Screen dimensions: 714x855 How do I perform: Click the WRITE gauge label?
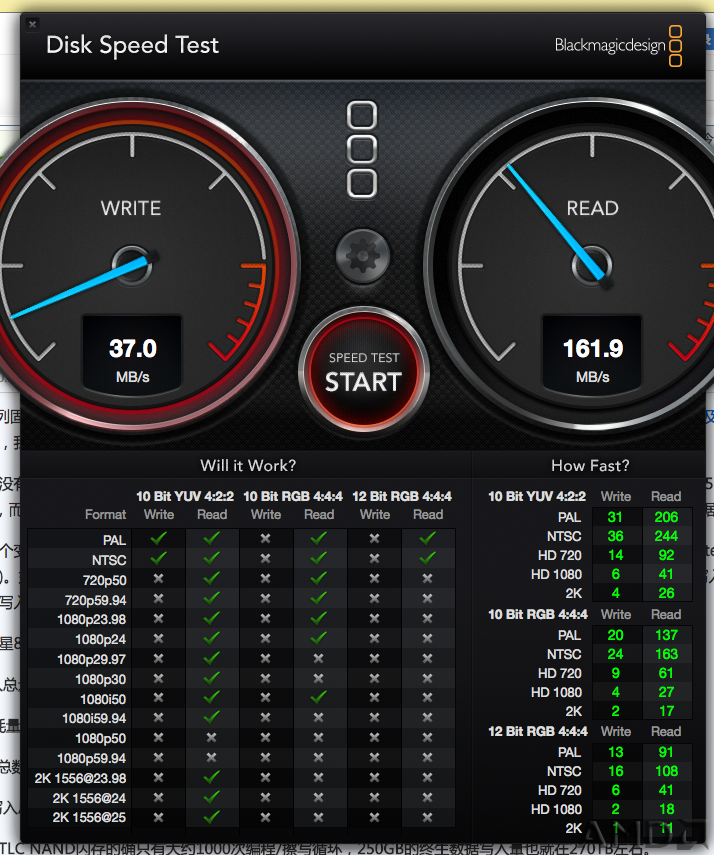click(131, 208)
